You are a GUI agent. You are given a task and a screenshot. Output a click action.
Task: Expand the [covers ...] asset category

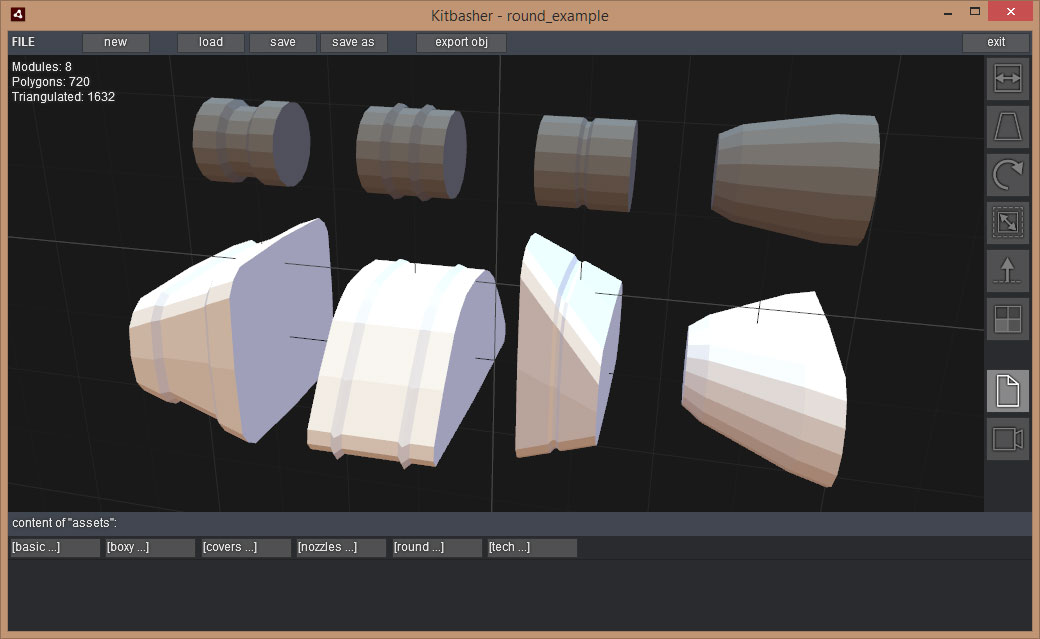pos(246,547)
